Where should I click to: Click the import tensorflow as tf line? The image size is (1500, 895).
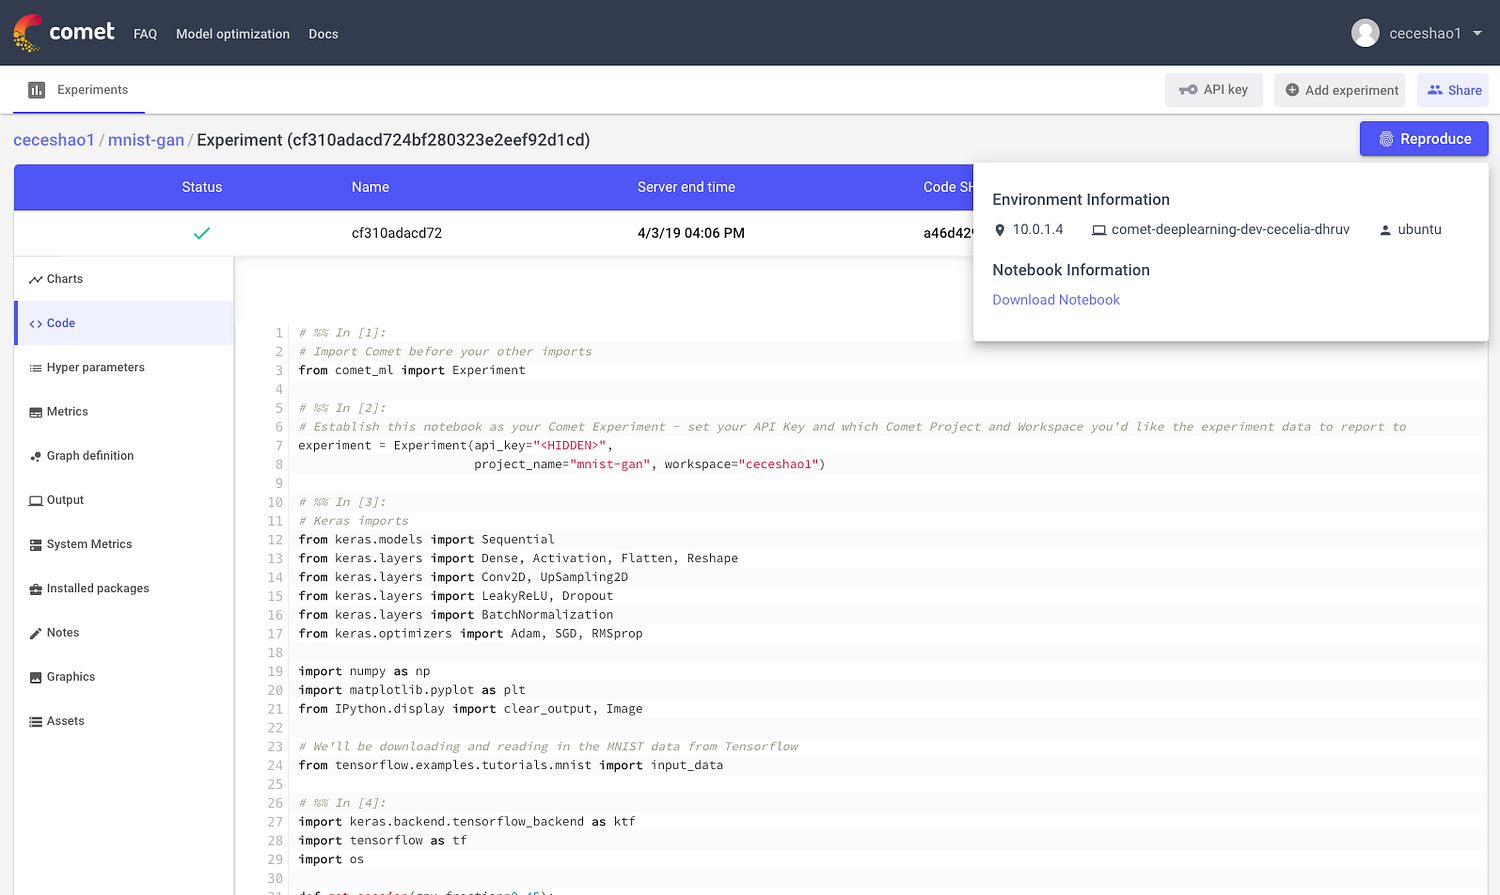coord(382,840)
